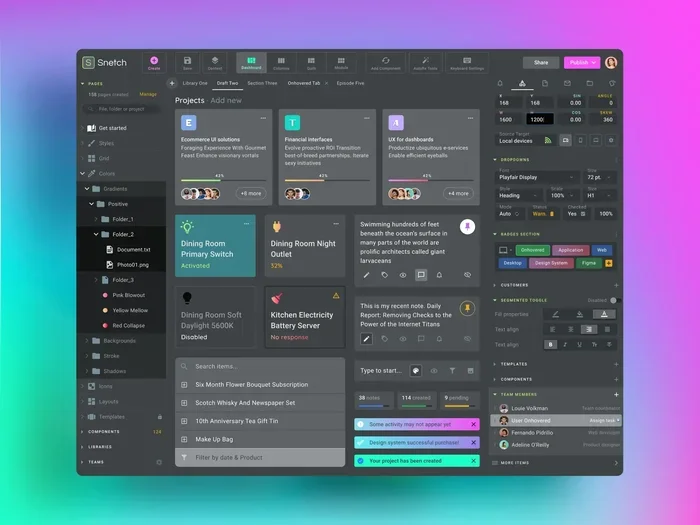This screenshot has width=700, height=525.
Task: Collapse the Team Members section
Action: coord(495,394)
